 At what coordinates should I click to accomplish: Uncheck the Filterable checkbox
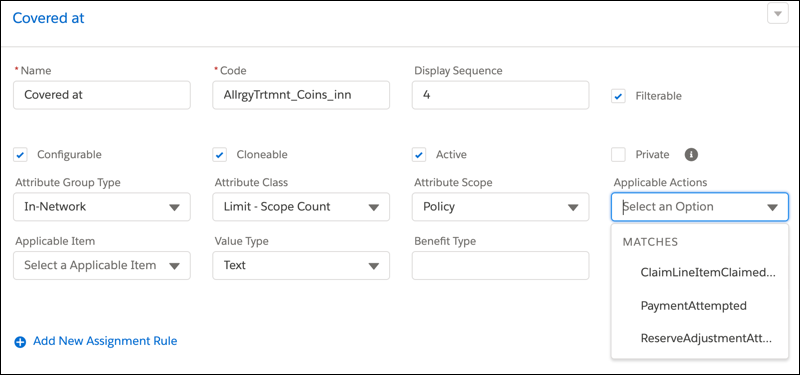tap(618, 96)
